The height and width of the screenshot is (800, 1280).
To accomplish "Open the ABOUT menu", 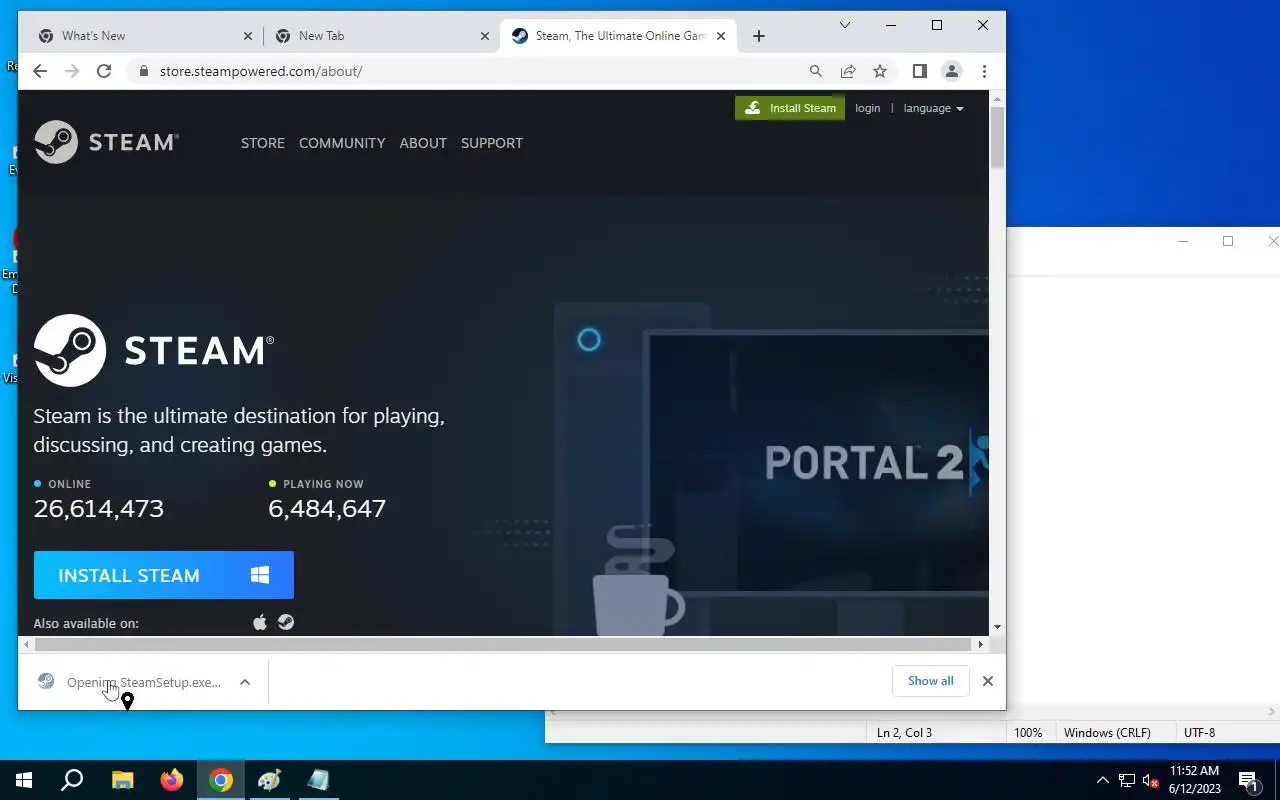I will [423, 143].
